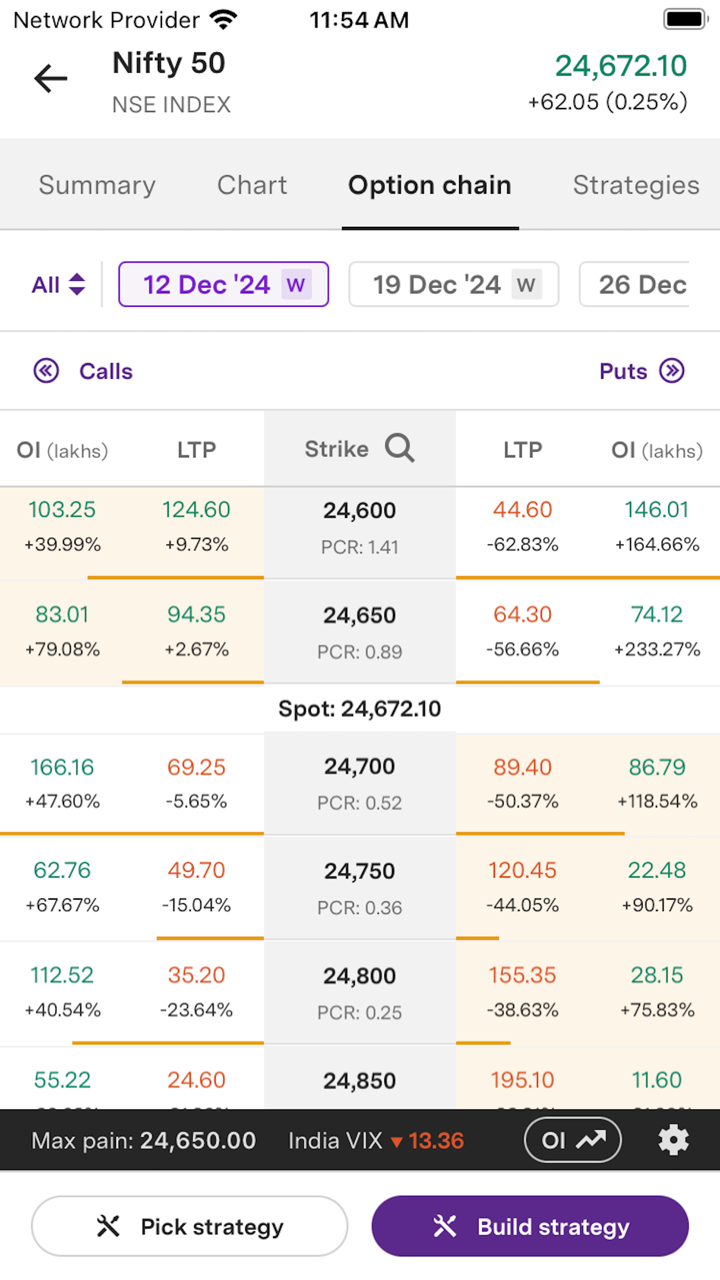720x1280 pixels.
Task: Expand the 24,700 strike row
Action: click(x=360, y=783)
